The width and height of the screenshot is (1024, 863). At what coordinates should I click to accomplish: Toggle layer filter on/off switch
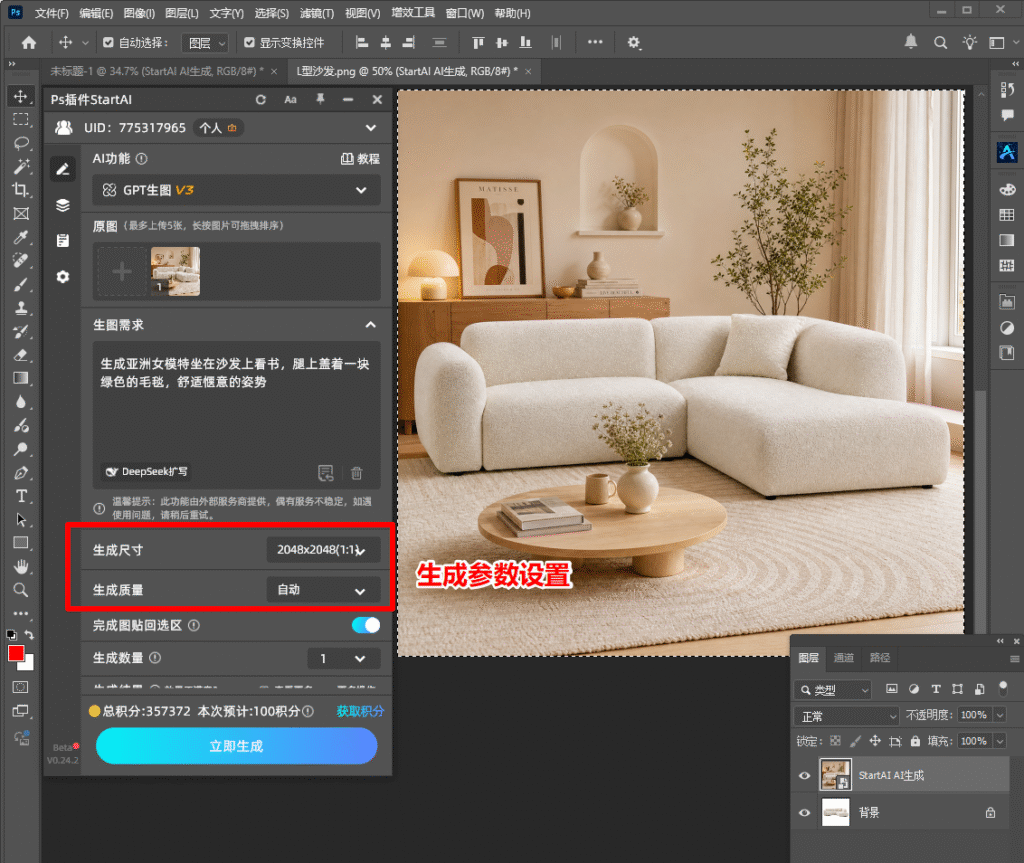[x=1003, y=687]
